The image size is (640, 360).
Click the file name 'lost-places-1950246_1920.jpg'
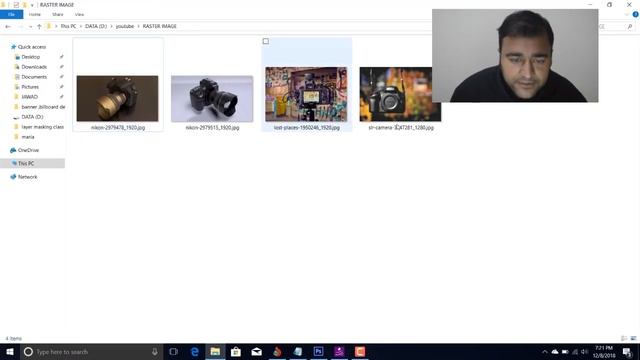pos(307,128)
